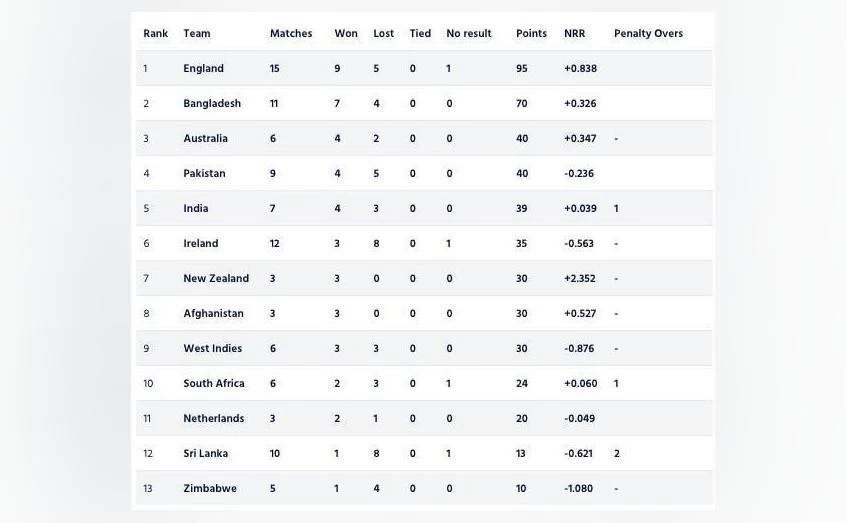Screen dimensions: 847x523
Task: Click the Tied column header
Action: point(420,33)
